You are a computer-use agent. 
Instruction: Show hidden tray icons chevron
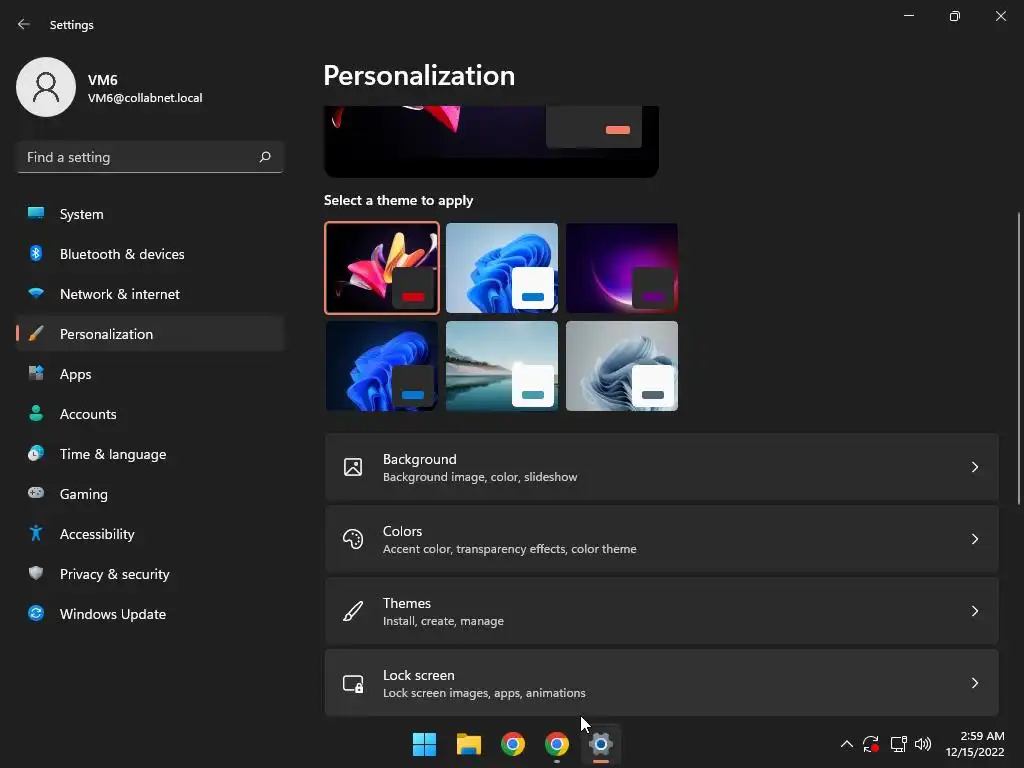tap(846, 744)
